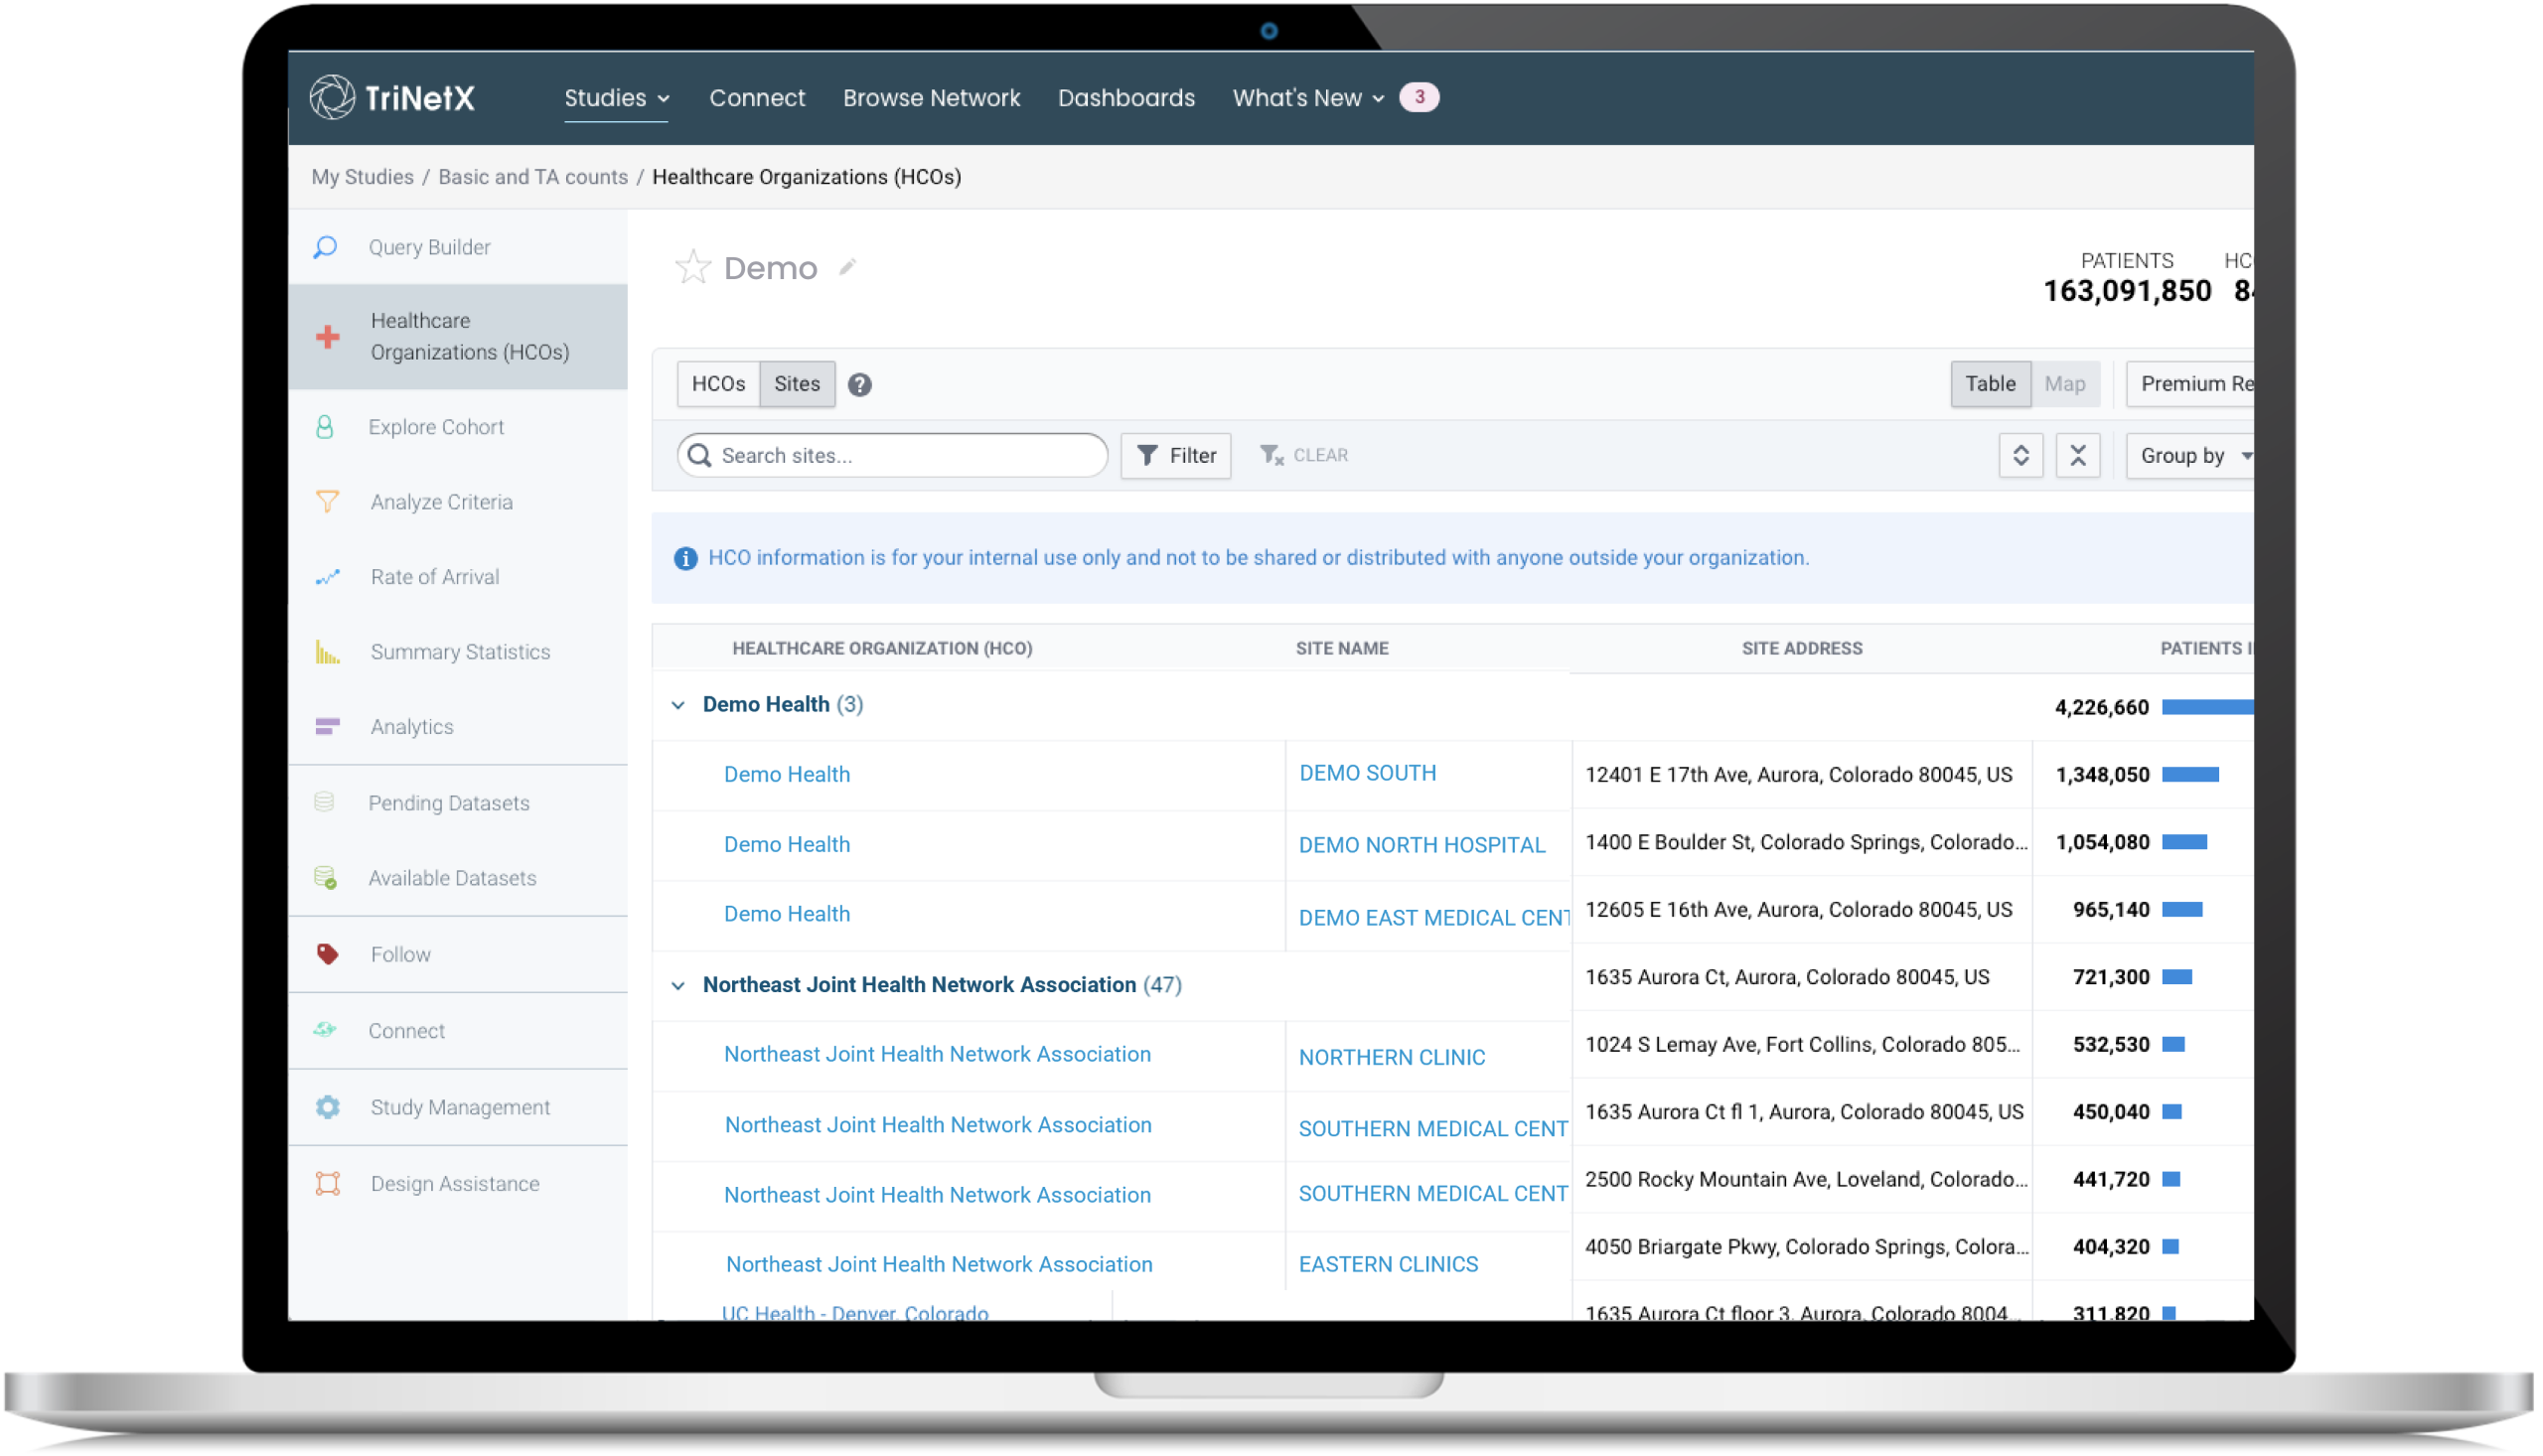Click the collapse all rows icon
Image resolution: width=2543 pixels, height=1456 pixels.
[x=2077, y=455]
